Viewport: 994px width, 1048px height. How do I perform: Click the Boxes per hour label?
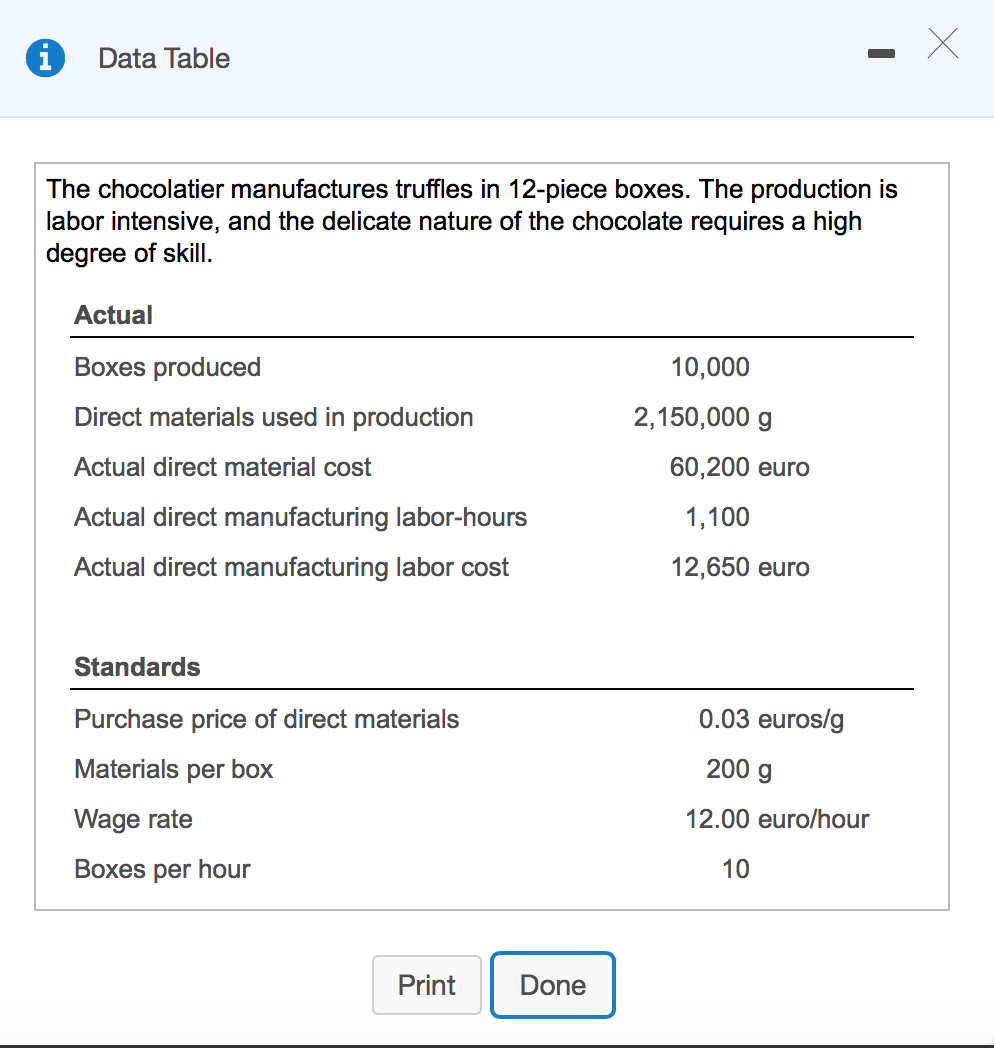coord(162,869)
